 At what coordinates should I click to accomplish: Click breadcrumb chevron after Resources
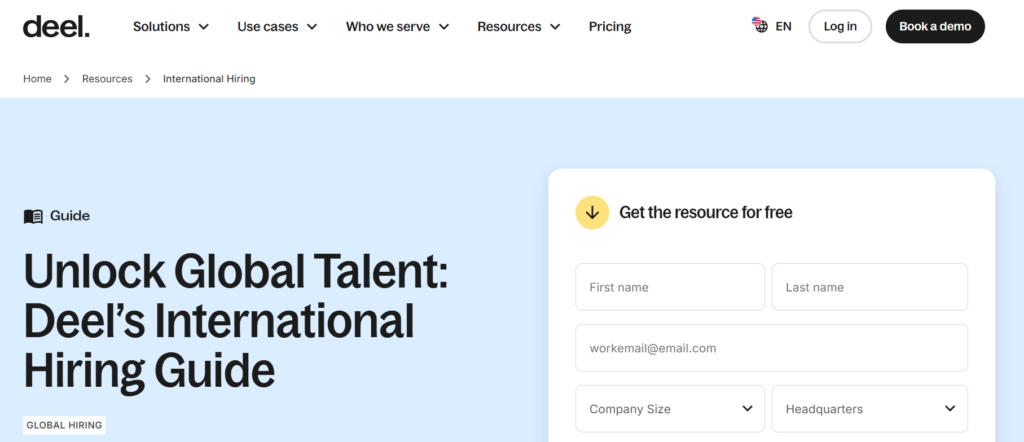coord(148,79)
